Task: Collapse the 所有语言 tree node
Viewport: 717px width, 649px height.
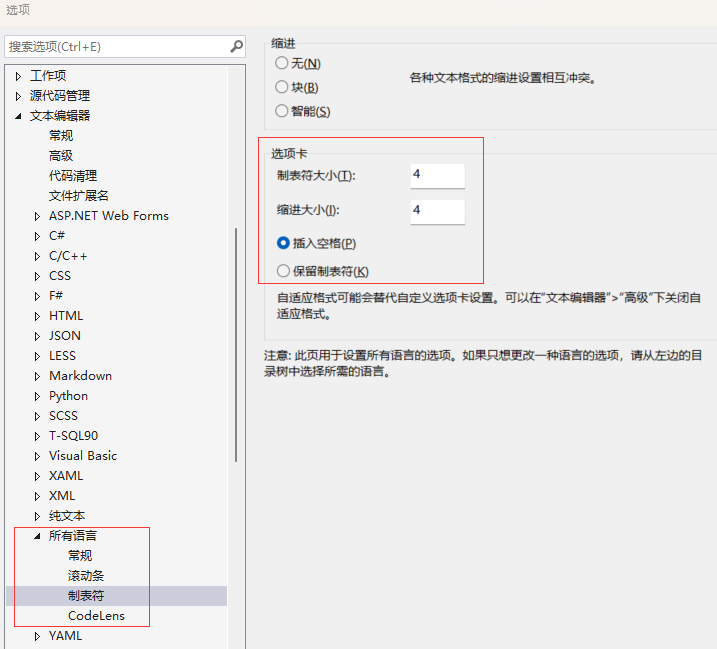Action: pos(37,536)
